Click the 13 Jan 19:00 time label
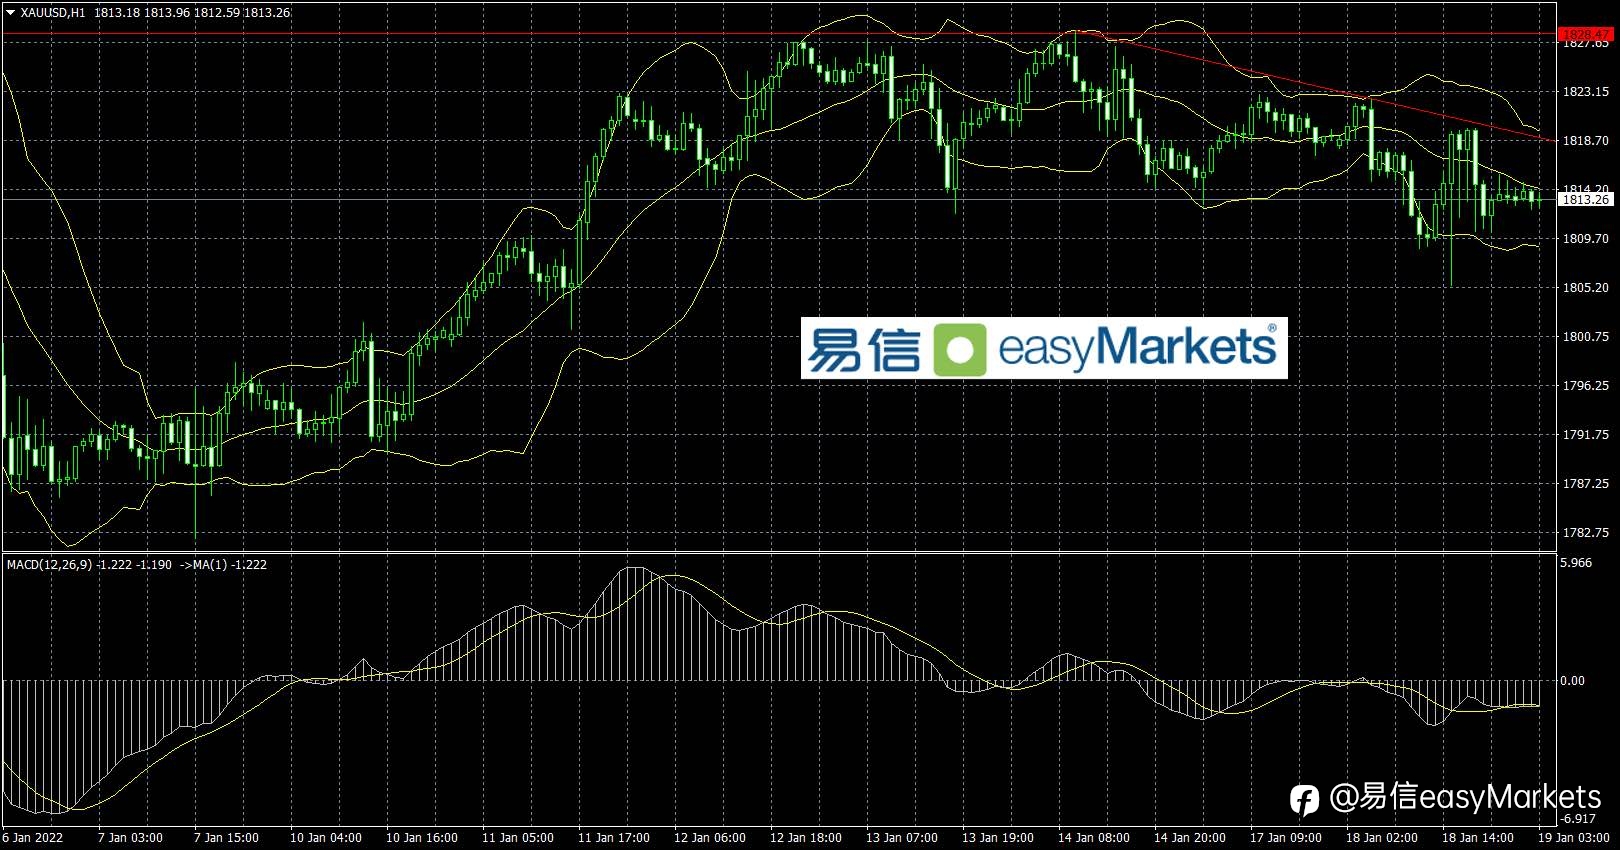 998,838
